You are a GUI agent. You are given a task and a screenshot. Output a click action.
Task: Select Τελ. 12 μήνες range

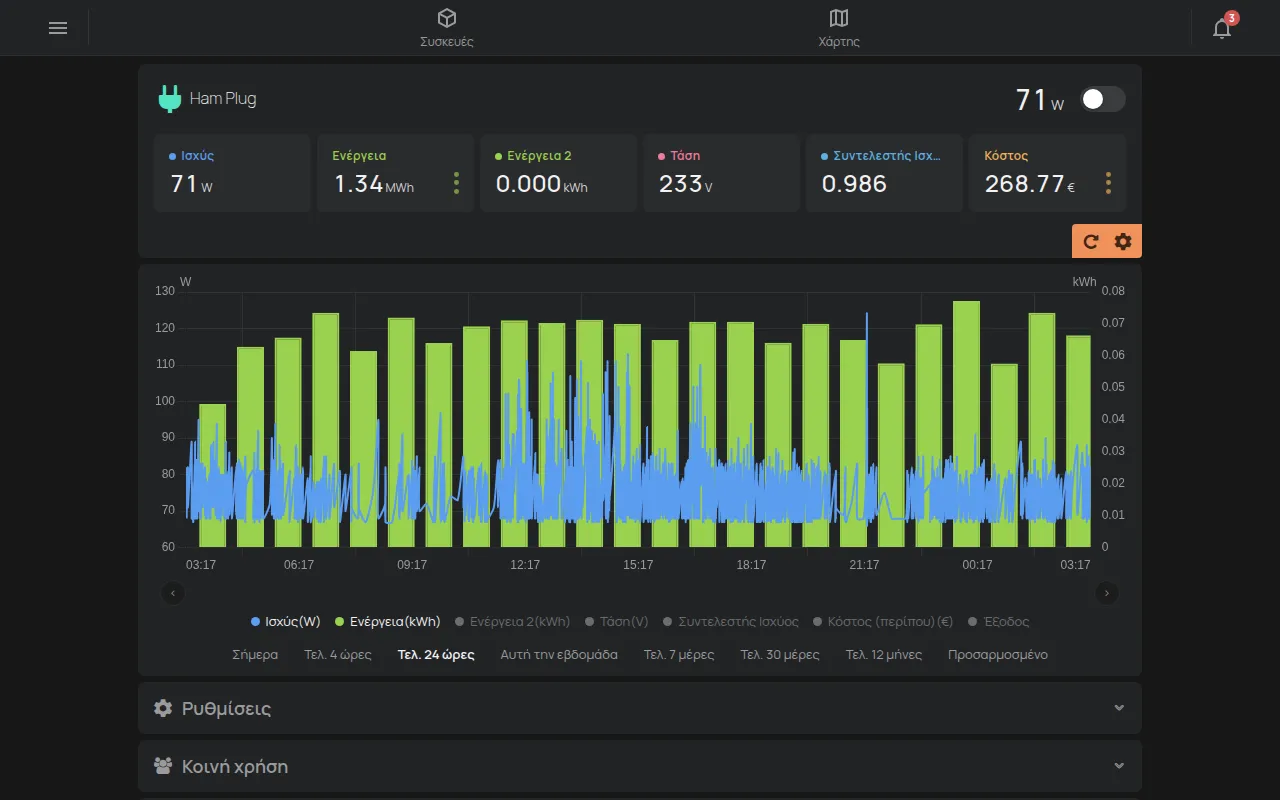pyautogui.click(x=884, y=655)
